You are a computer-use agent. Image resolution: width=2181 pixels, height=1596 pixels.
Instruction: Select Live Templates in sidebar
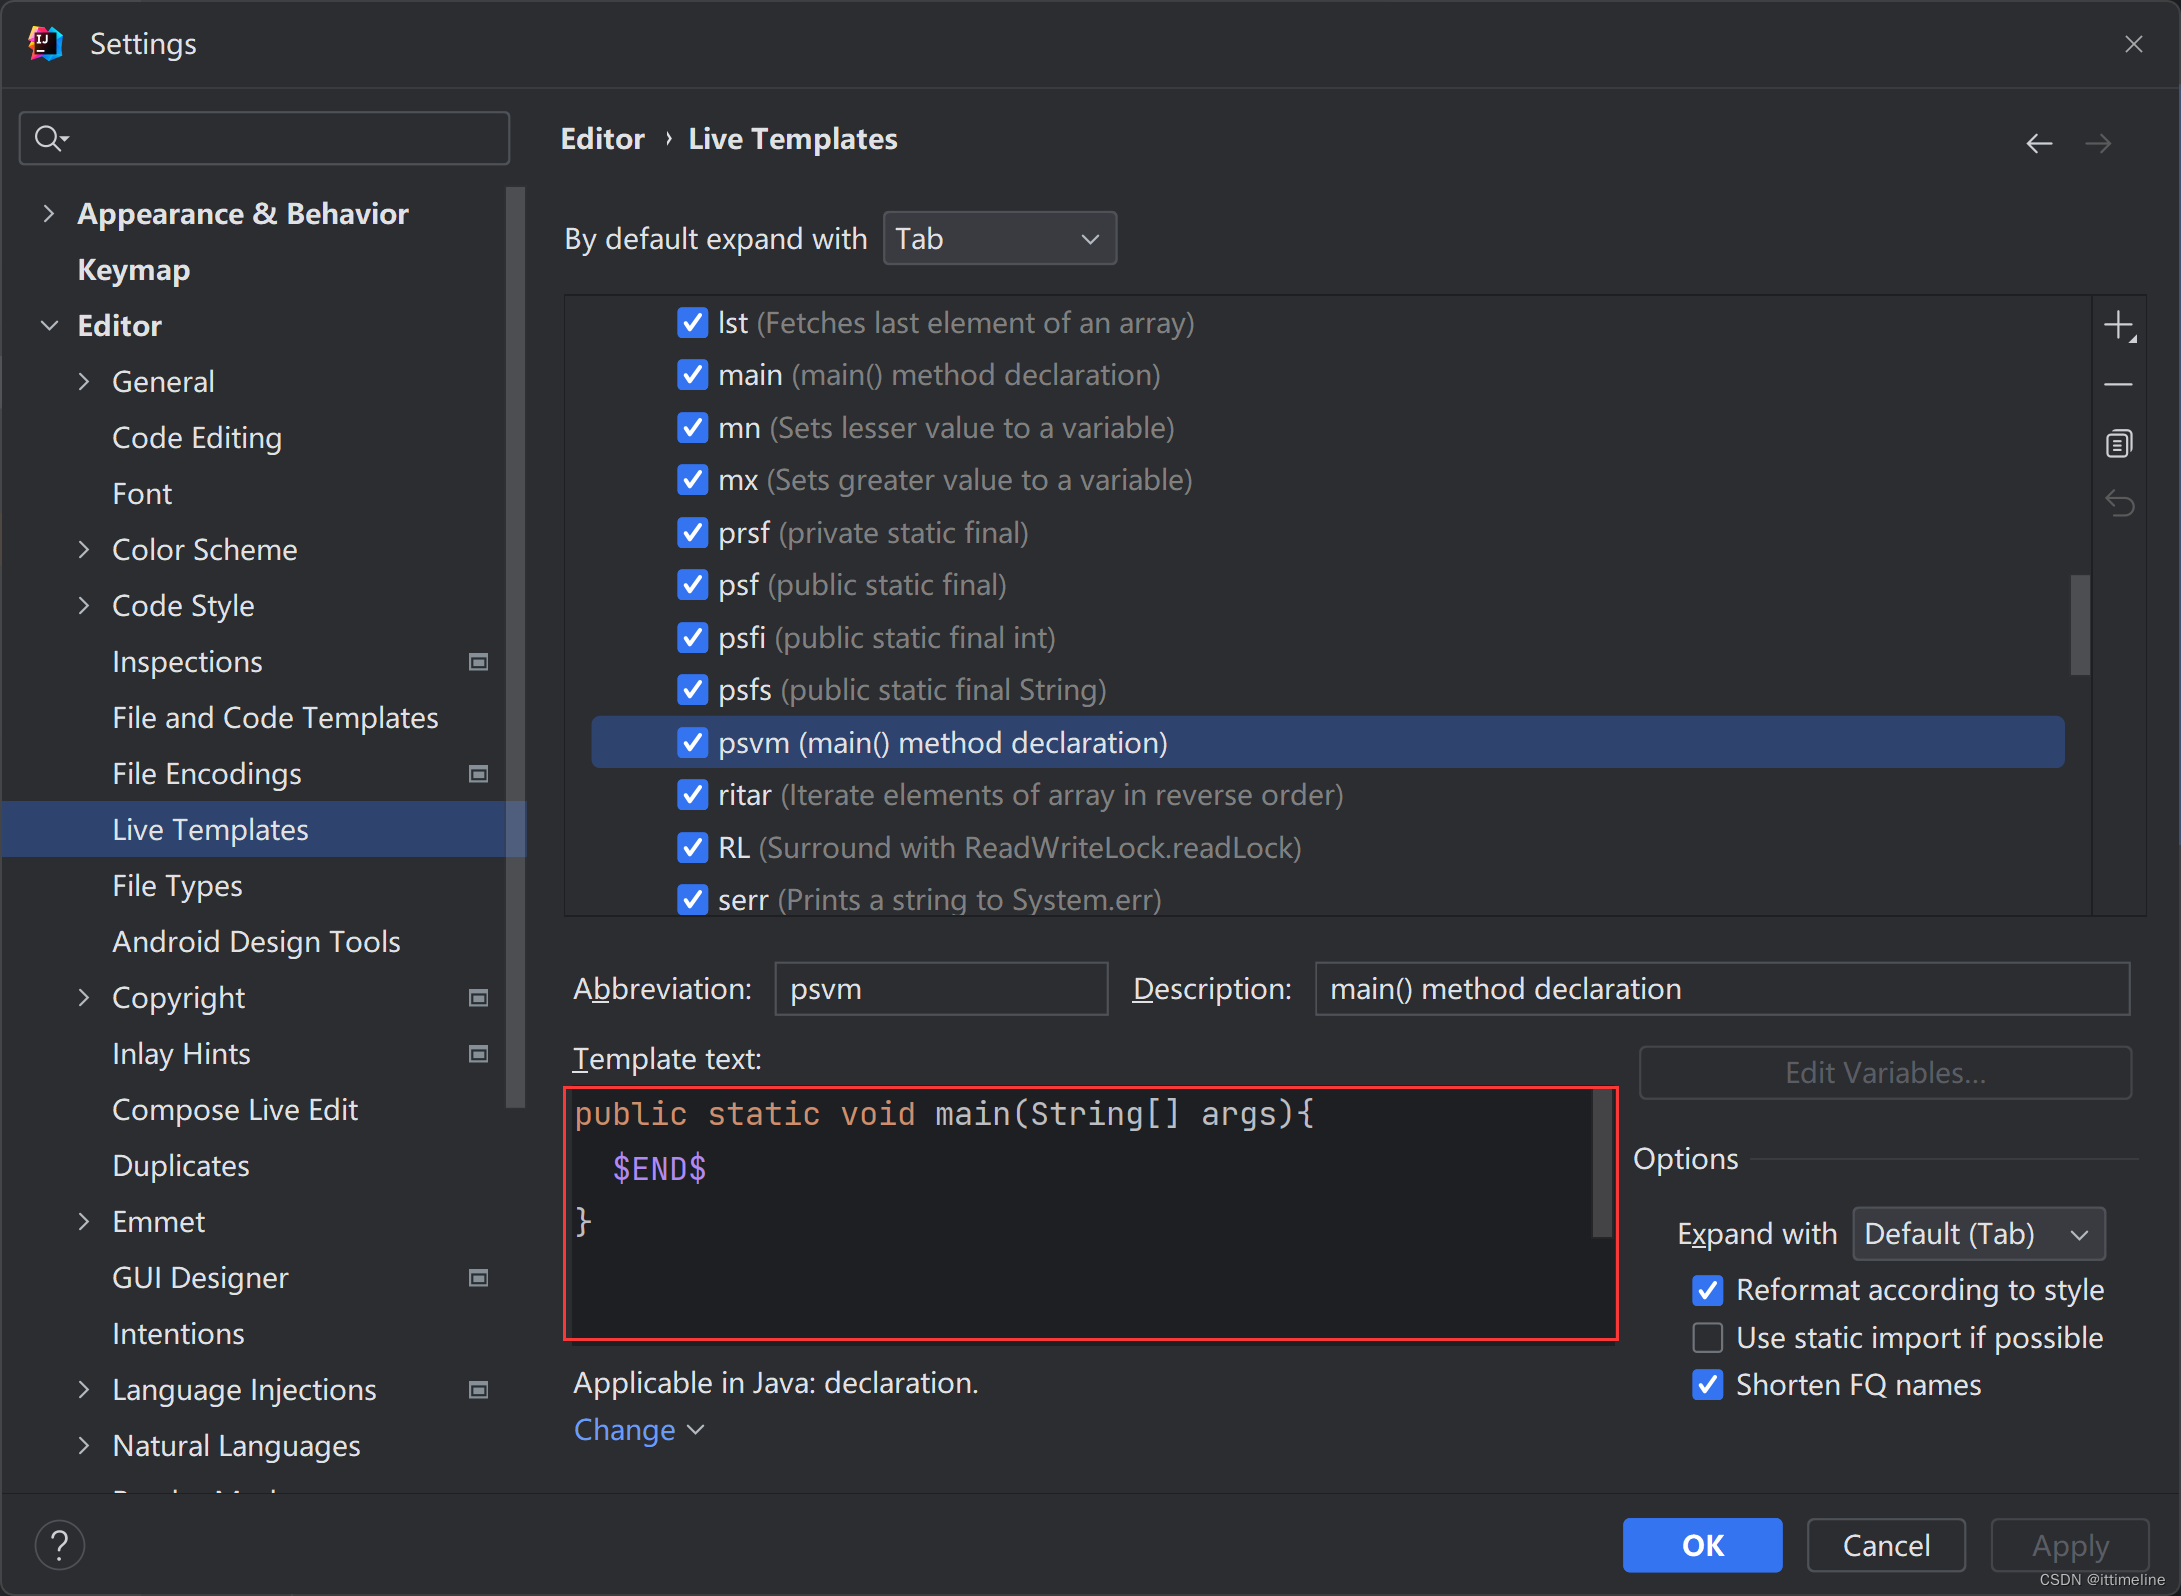coord(210,828)
